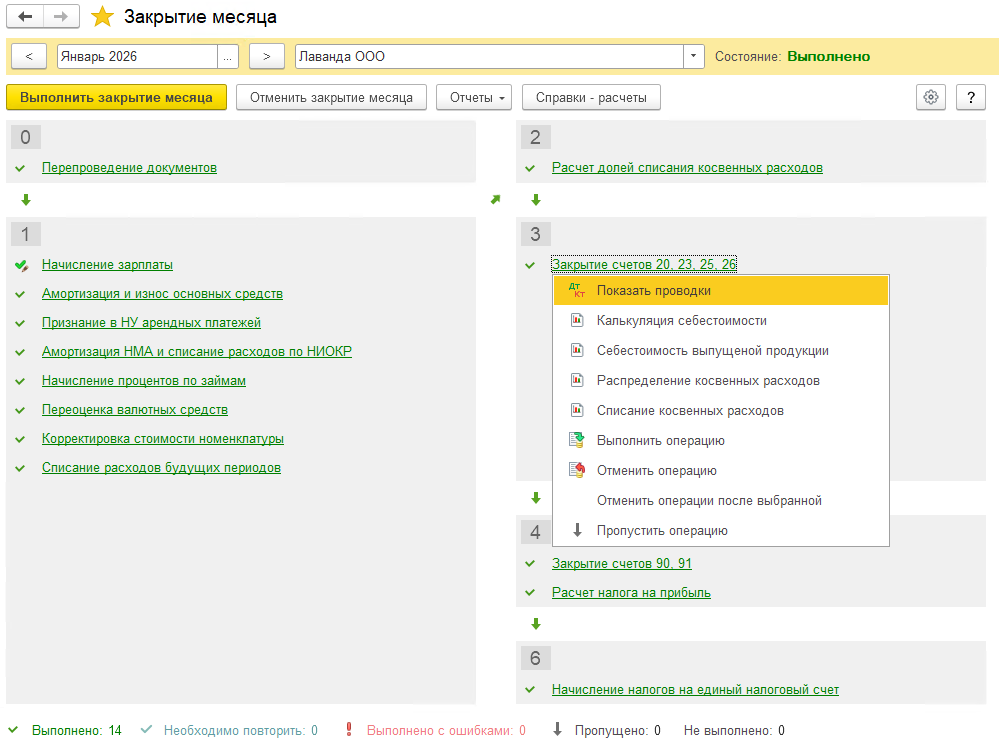Image resolution: width=999 pixels, height=751 pixels.
Task: Select Отменить операцию from the menu
Action: pos(656,471)
